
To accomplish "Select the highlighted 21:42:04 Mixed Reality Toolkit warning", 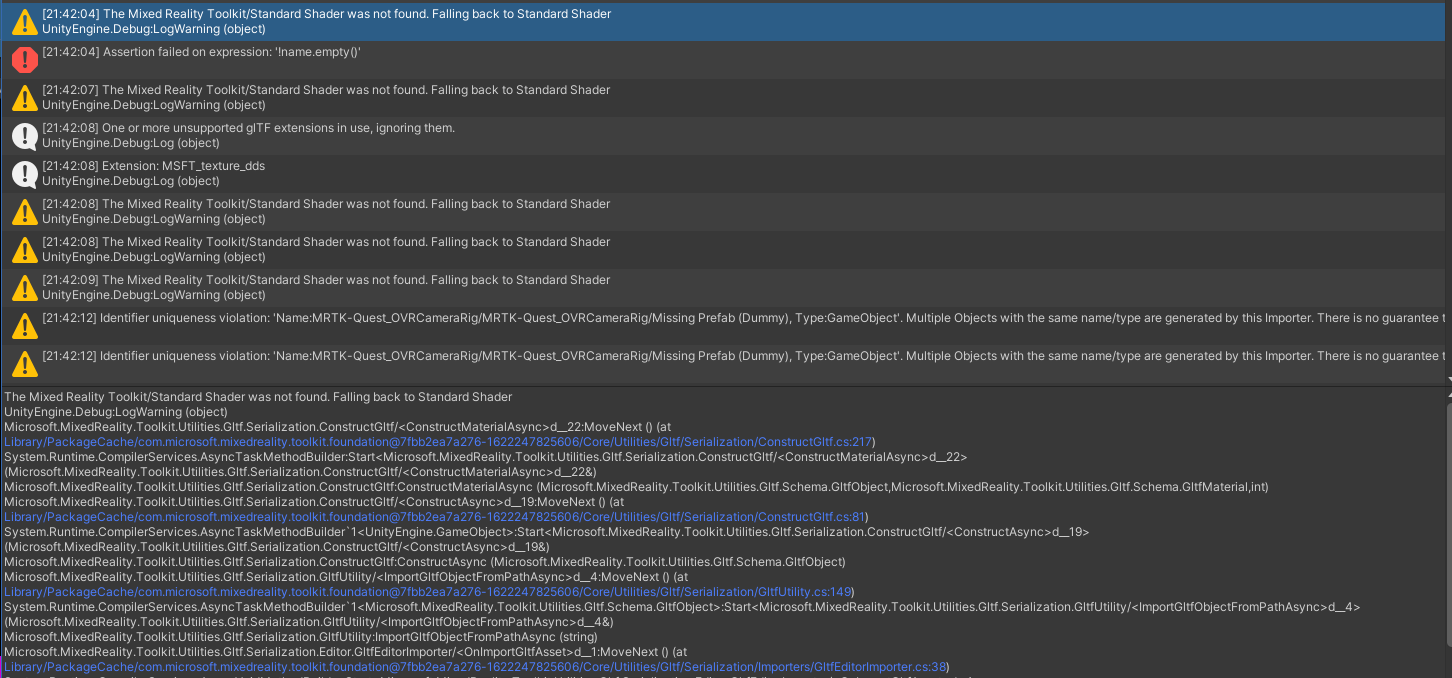I will pos(400,21).
